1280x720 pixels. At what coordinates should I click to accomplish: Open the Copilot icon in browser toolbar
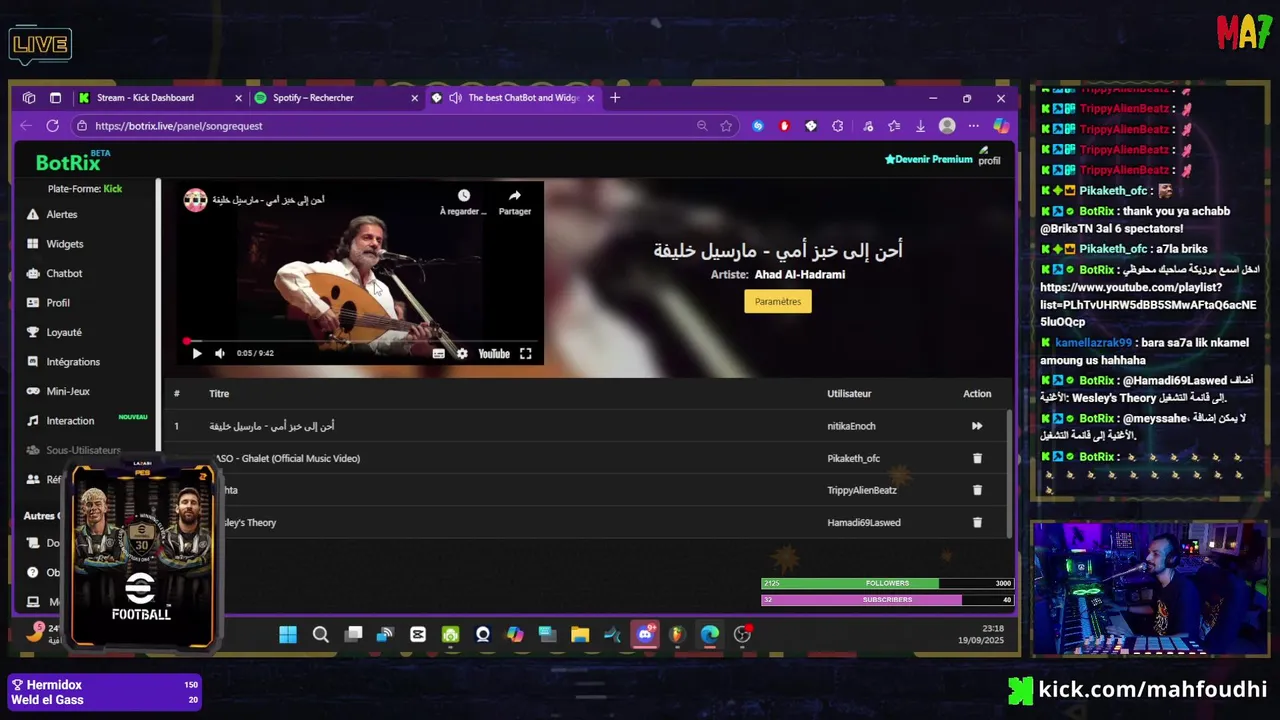[1000, 126]
